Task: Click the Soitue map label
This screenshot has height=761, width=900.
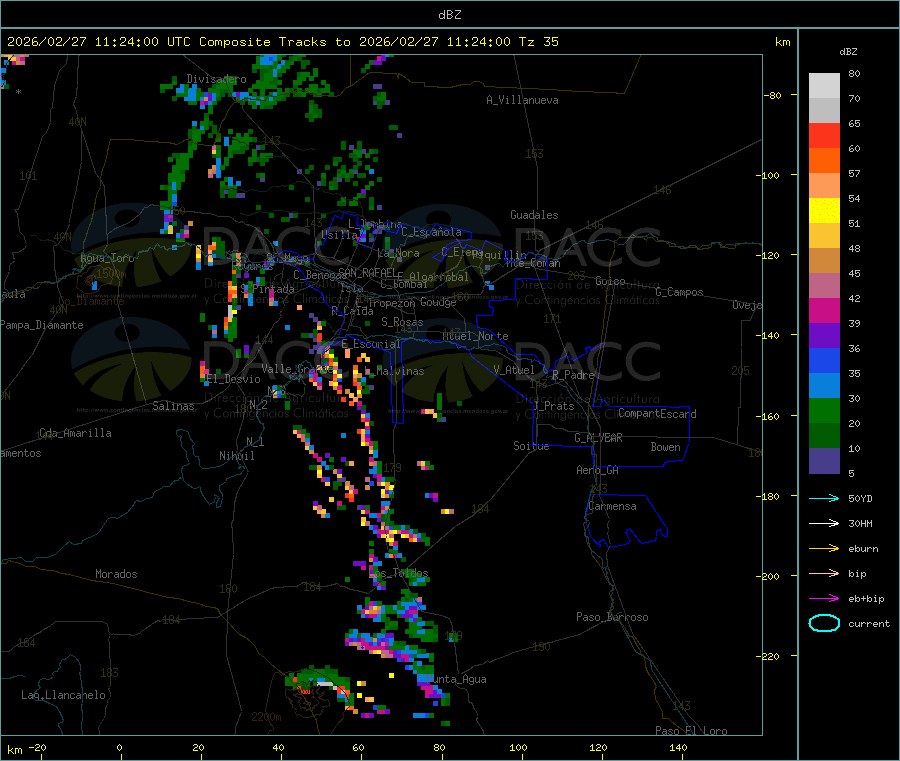Action: (x=531, y=446)
